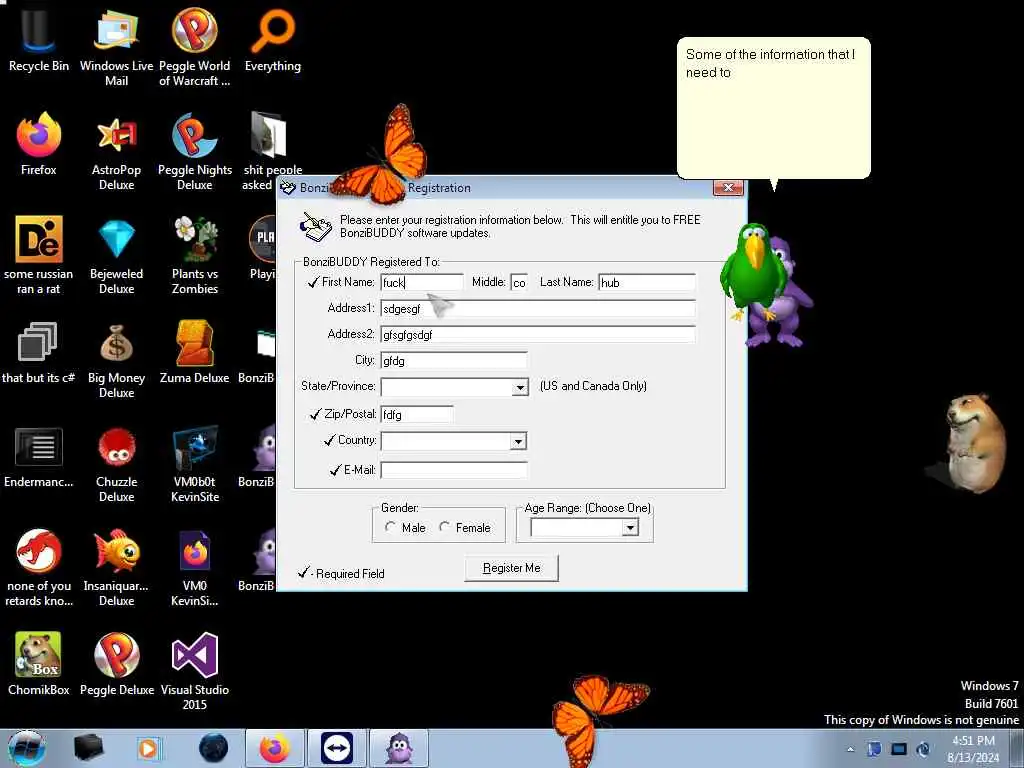Focus the empty E-Mail field
1024x768 pixels.
click(454, 470)
